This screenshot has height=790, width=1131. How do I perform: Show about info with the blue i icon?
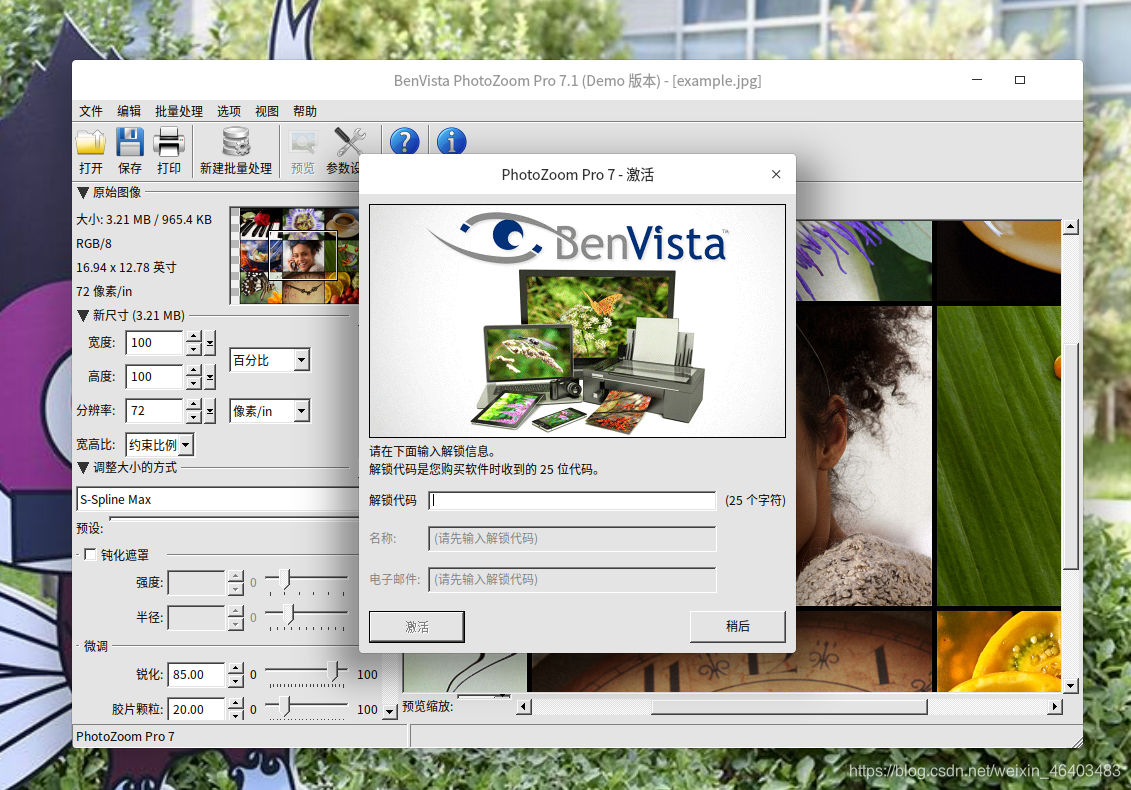click(452, 141)
